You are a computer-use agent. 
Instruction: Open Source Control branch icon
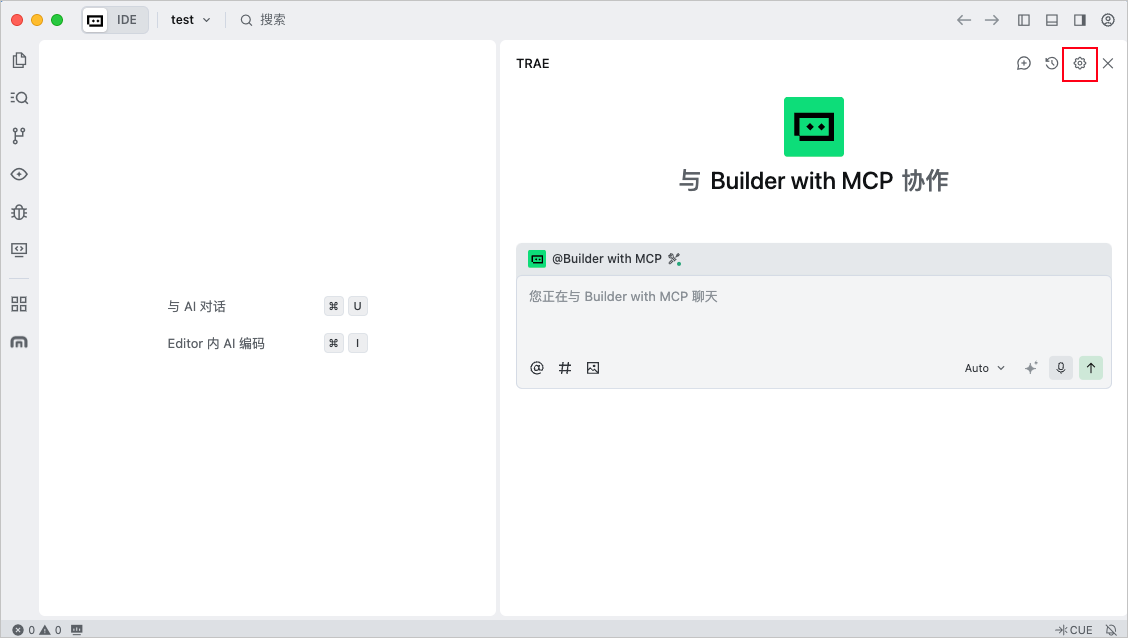click(x=19, y=136)
